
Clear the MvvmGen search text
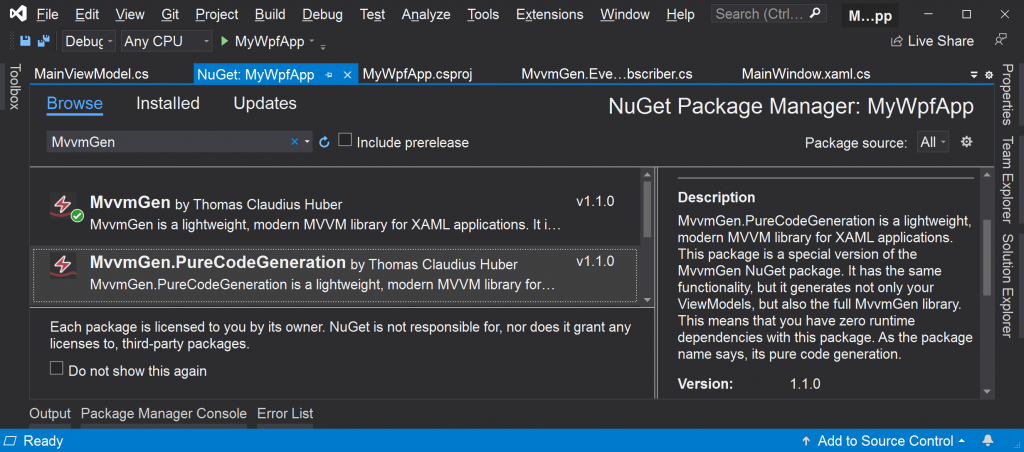pyautogui.click(x=295, y=142)
